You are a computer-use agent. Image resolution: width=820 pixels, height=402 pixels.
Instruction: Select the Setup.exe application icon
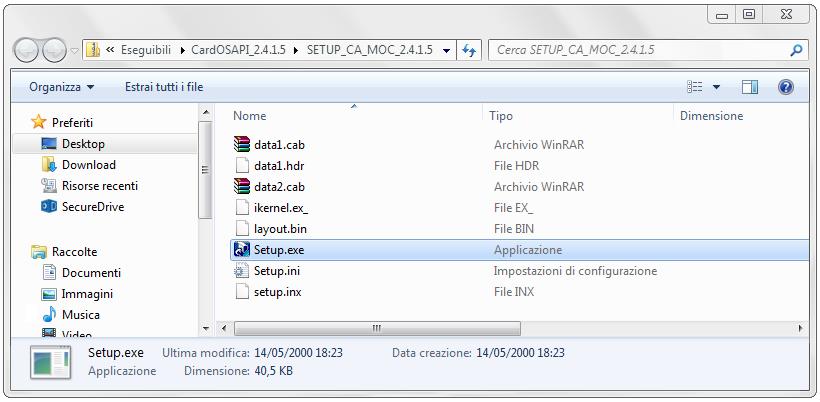(x=241, y=250)
